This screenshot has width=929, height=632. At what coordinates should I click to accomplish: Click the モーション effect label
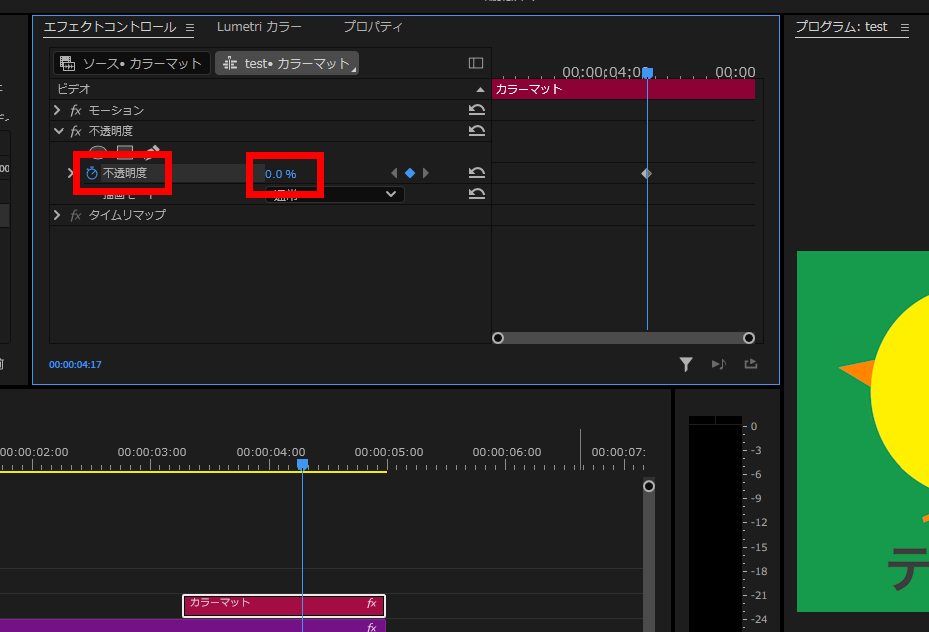(116, 110)
